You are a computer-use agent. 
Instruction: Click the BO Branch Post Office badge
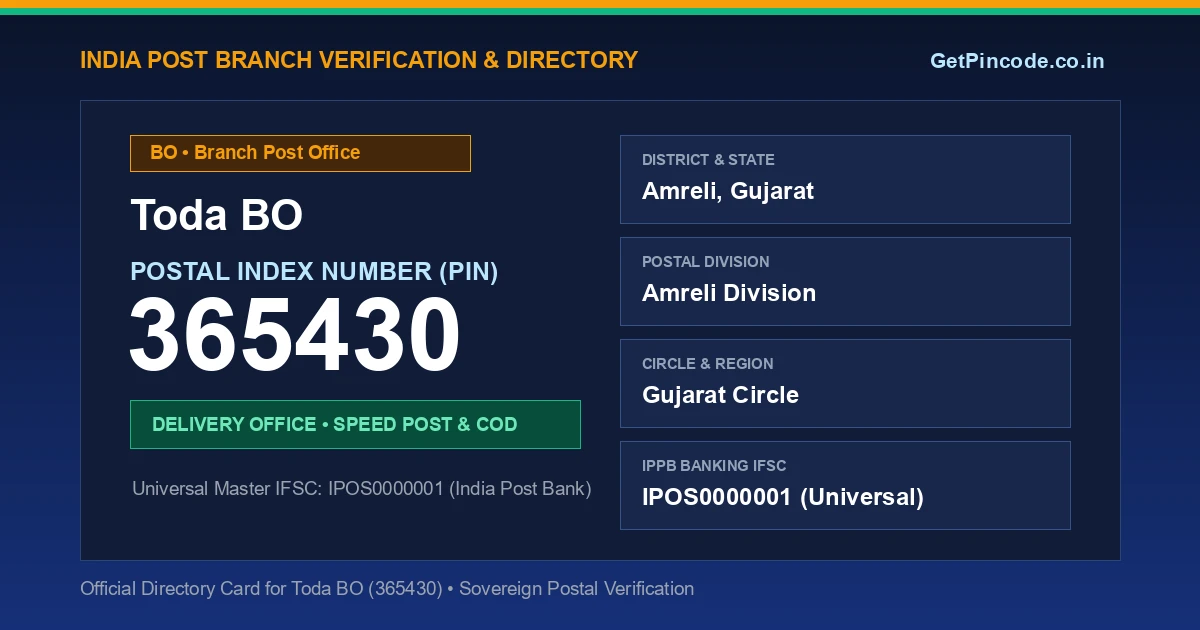(300, 153)
